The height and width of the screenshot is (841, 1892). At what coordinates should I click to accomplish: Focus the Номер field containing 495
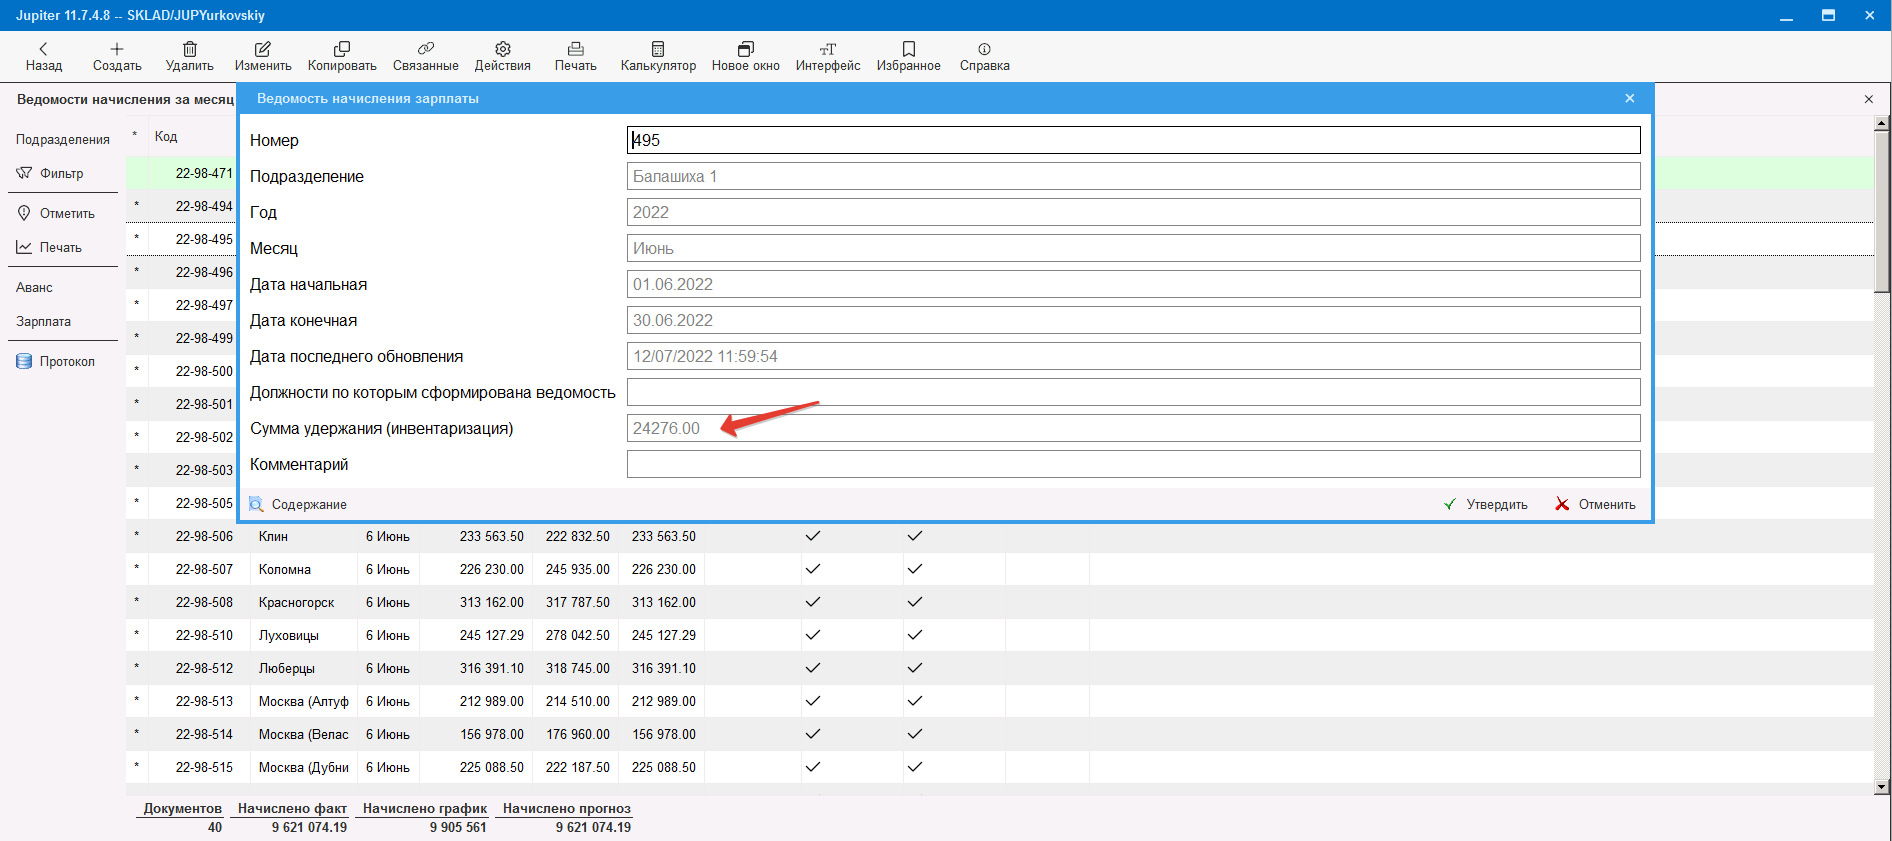coord(1133,140)
